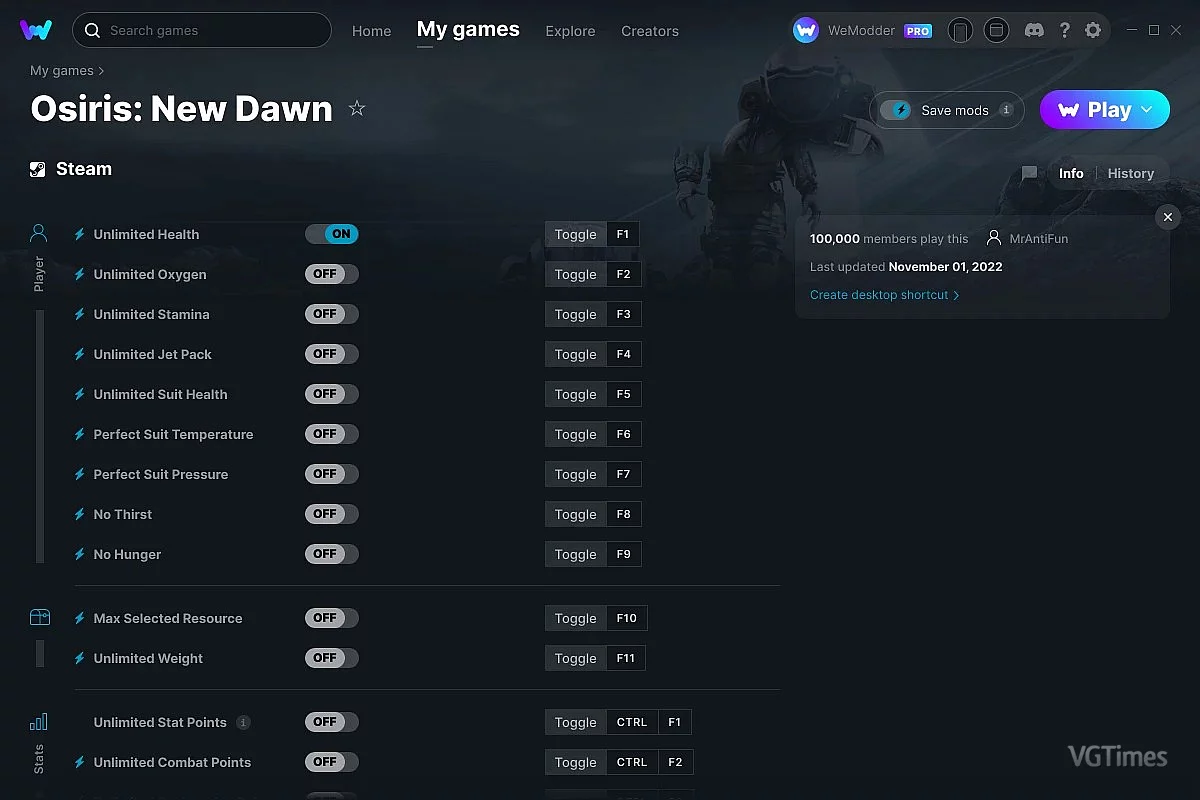Click the lightning icon beside Unlimited Stamina
Image resolution: width=1200 pixels, height=800 pixels.
click(x=80, y=314)
